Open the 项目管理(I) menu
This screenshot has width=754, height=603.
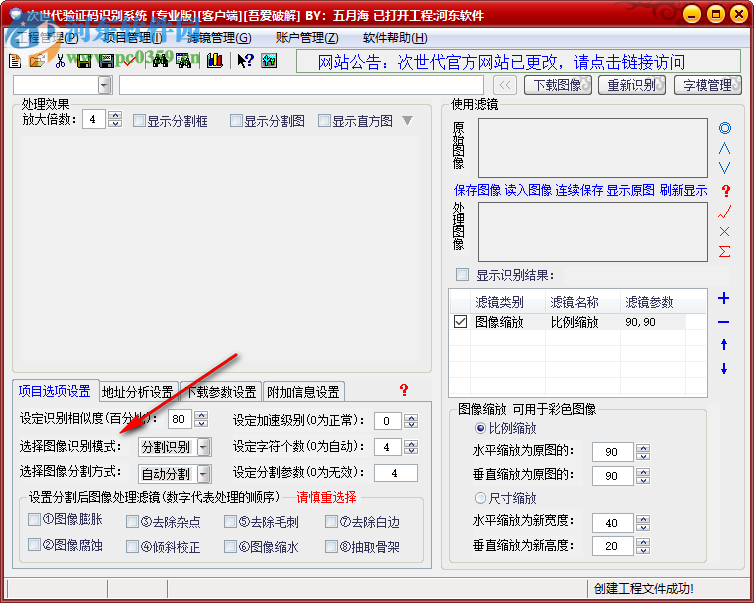pyautogui.click(x=133, y=38)
